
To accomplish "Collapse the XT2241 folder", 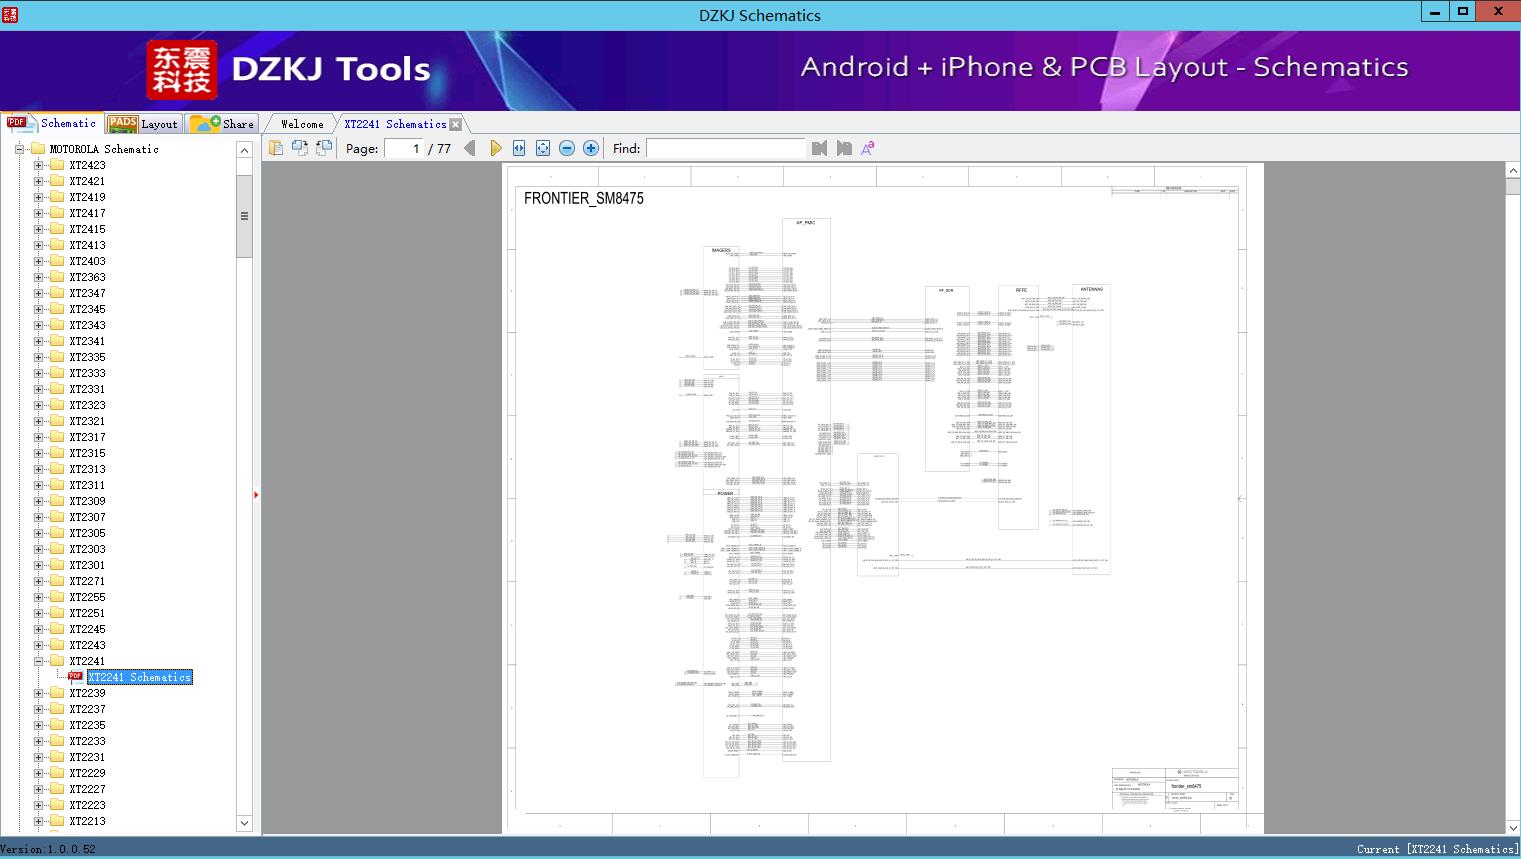I will click(39, 661).
